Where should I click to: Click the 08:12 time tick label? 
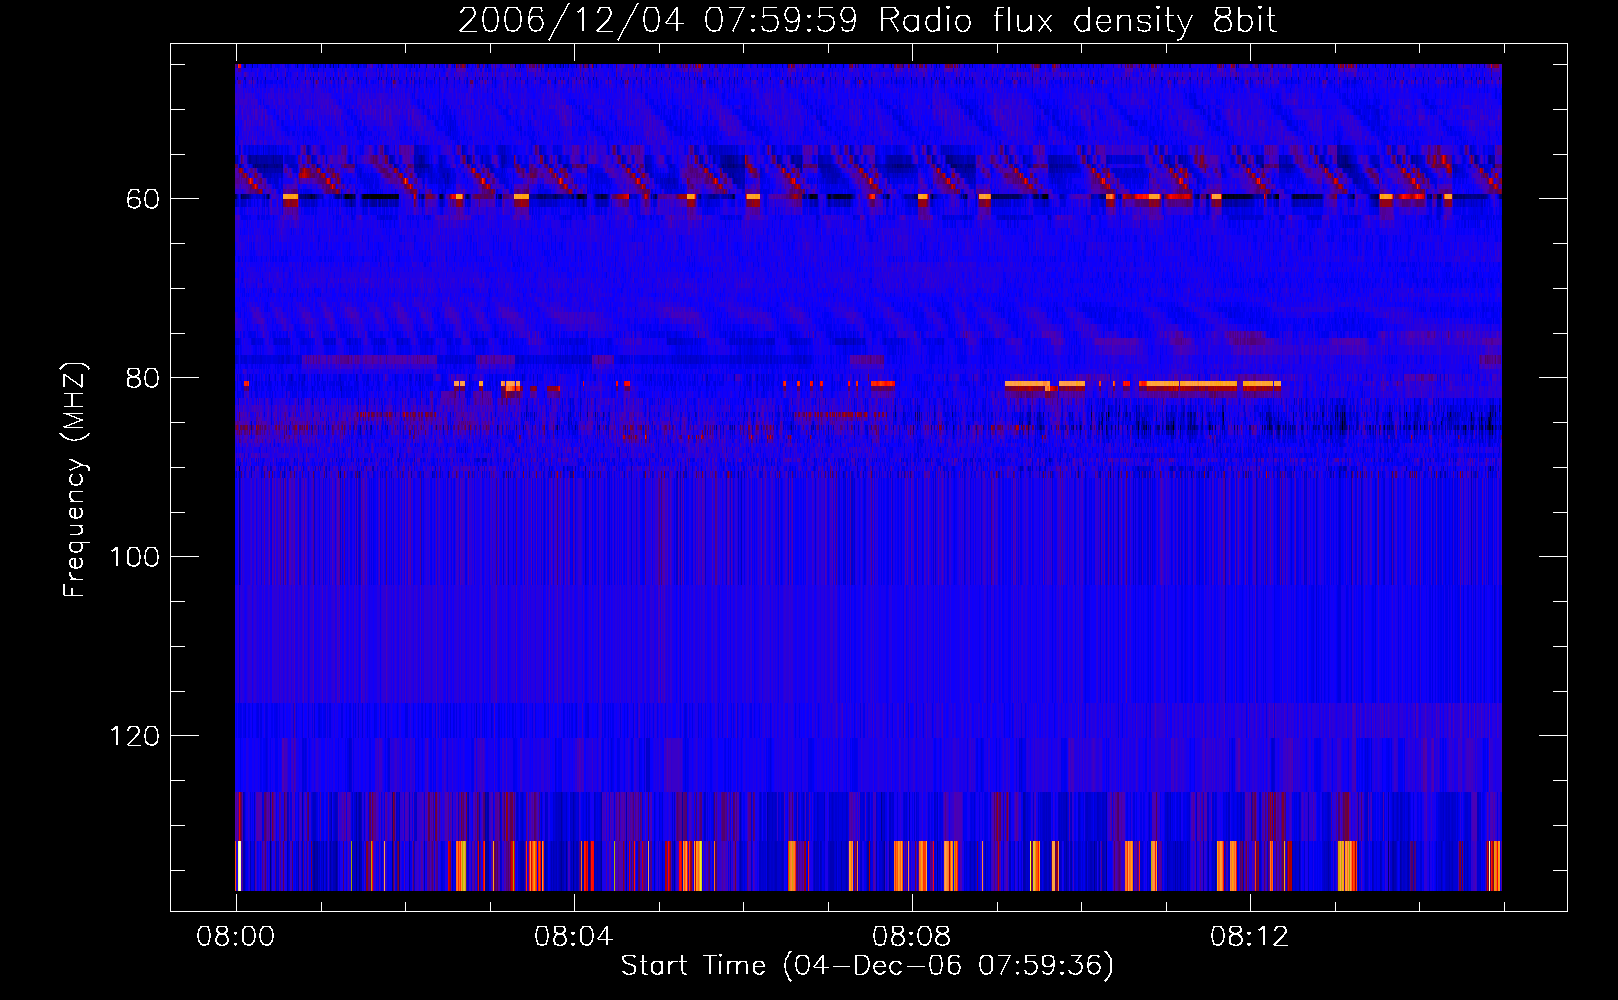[x=1249, y=937]
